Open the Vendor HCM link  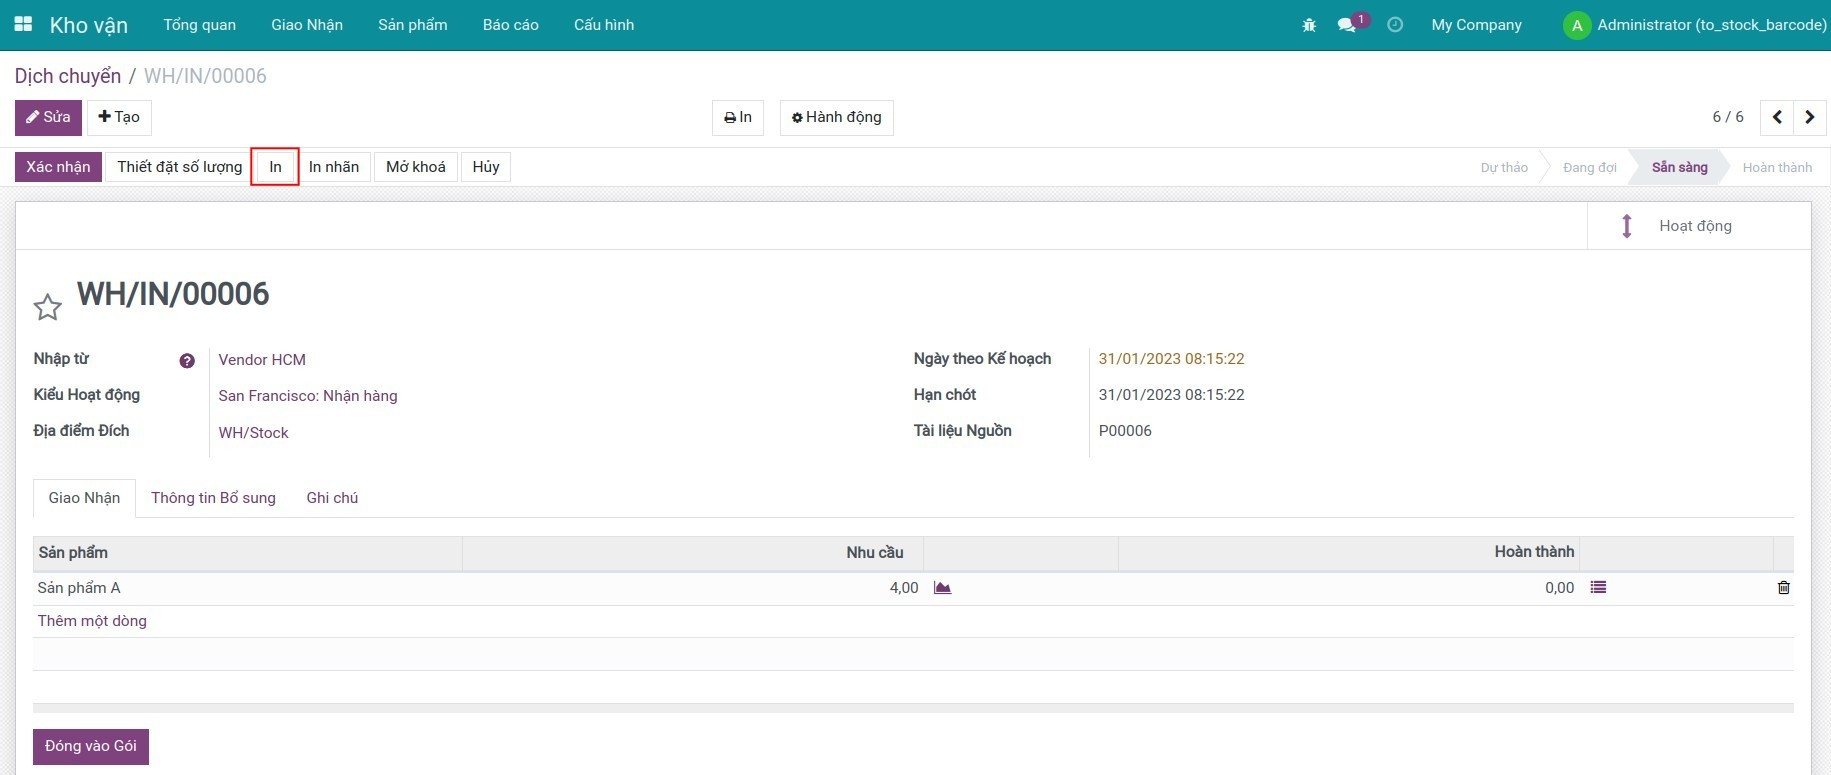(x=262, y=360)
